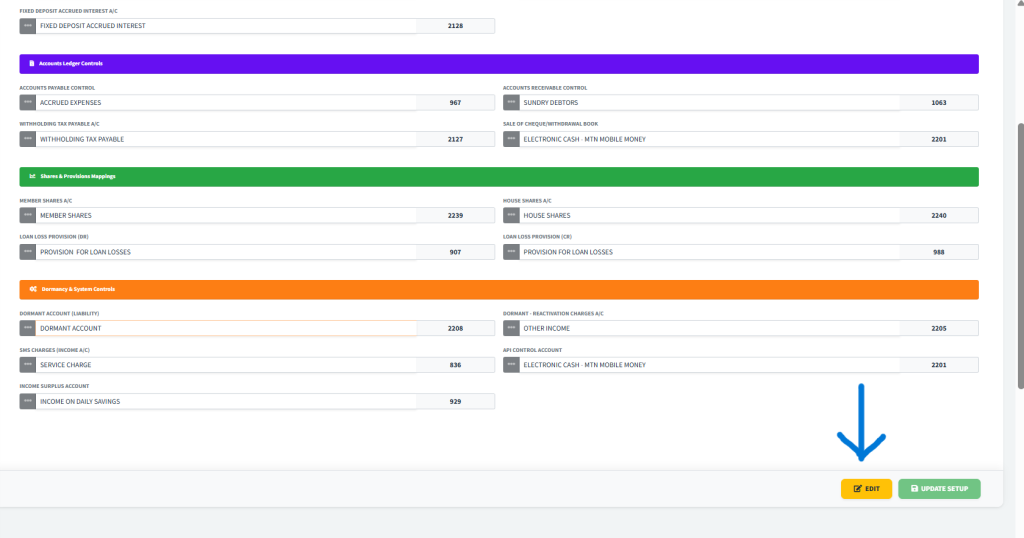
Task: Select the Accounts Ledger Controls purple header
Action: (x=498, y=63)
